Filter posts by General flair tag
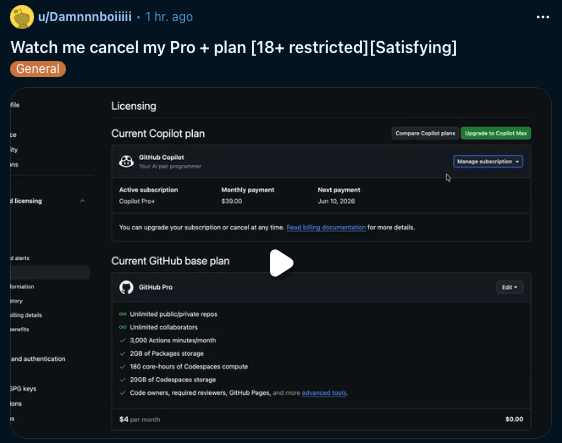562x443 pixels. pyautogui.click(x=38, y=69)
